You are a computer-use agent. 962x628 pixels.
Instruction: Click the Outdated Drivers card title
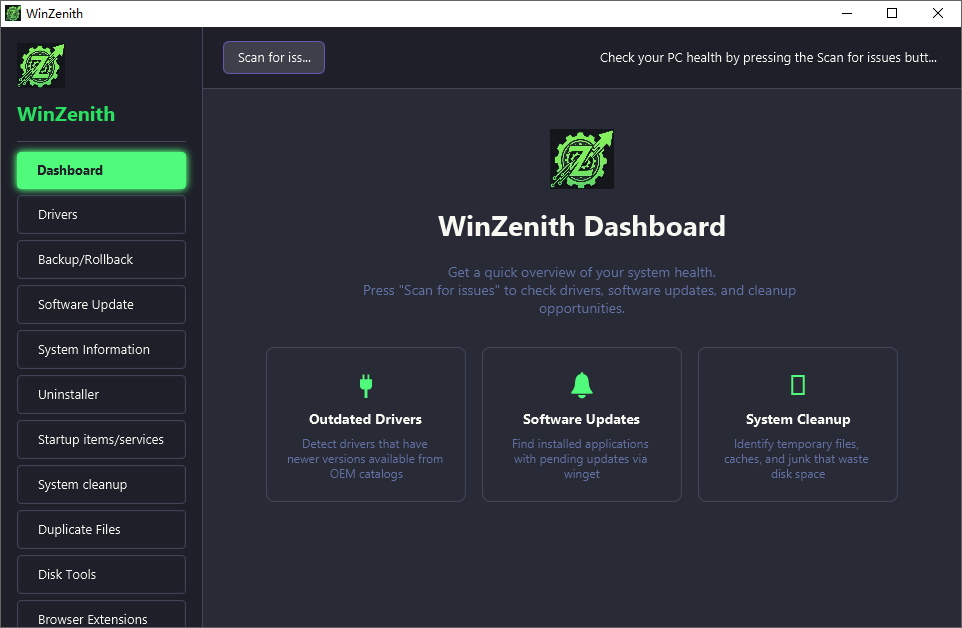point(366,419)
